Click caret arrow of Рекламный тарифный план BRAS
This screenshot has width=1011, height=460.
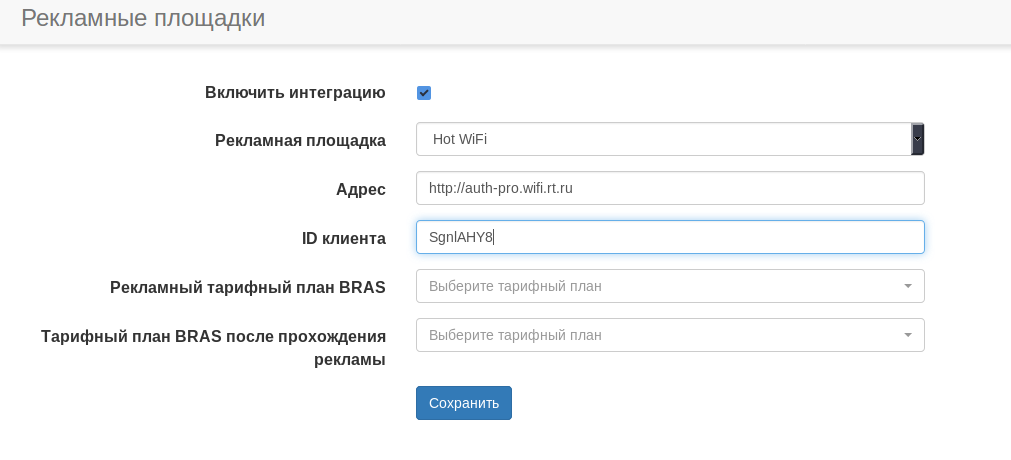908,286
